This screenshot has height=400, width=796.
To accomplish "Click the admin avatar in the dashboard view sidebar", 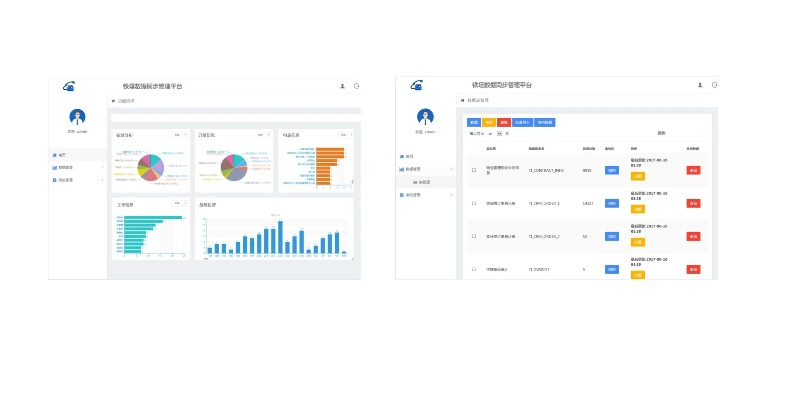I will click(x=77, y=116).
